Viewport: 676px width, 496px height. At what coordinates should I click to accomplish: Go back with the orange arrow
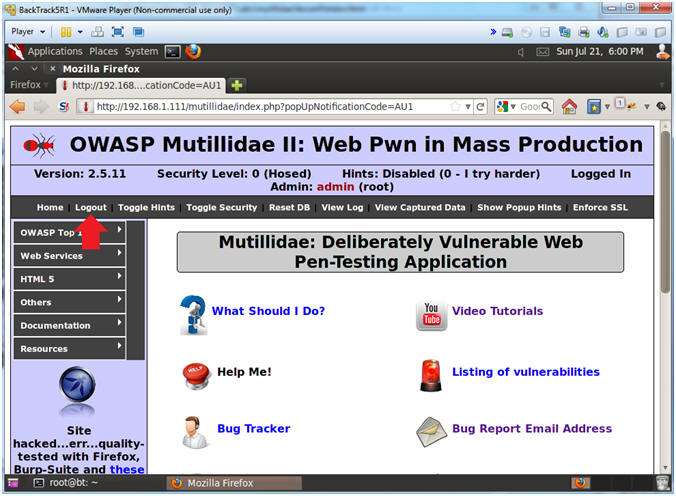point(18,106)
